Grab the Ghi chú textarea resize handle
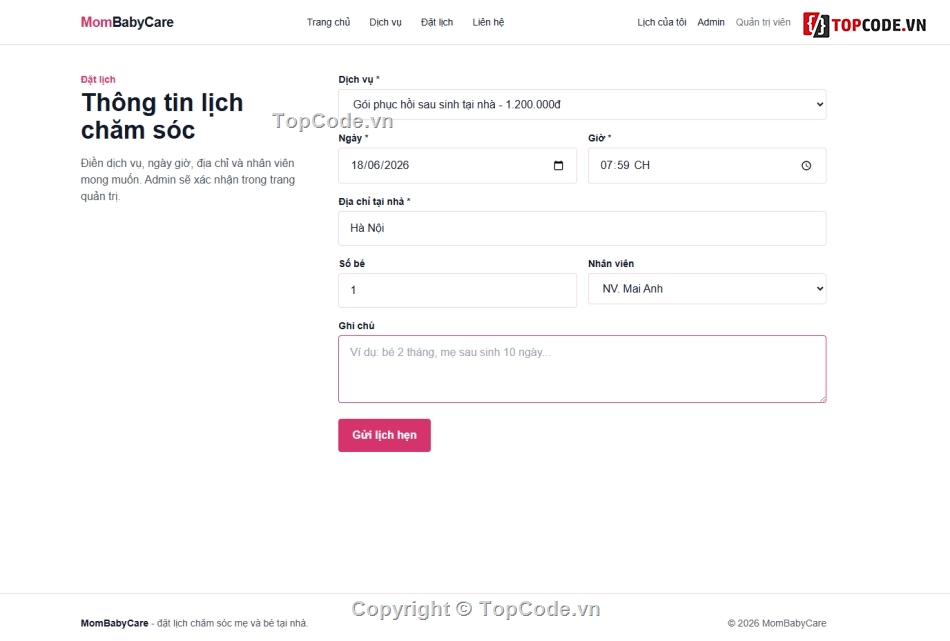Image resolution: width=950 pixels, height=641 pixels. pyautogui.click(x=822, y=399)
